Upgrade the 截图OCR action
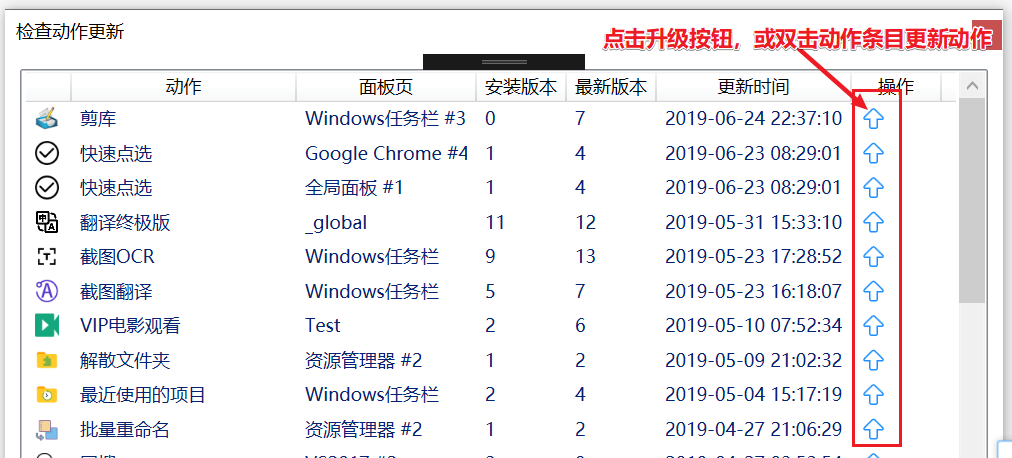The width and height of the screenshot is (1012, 458). [873, 256]
